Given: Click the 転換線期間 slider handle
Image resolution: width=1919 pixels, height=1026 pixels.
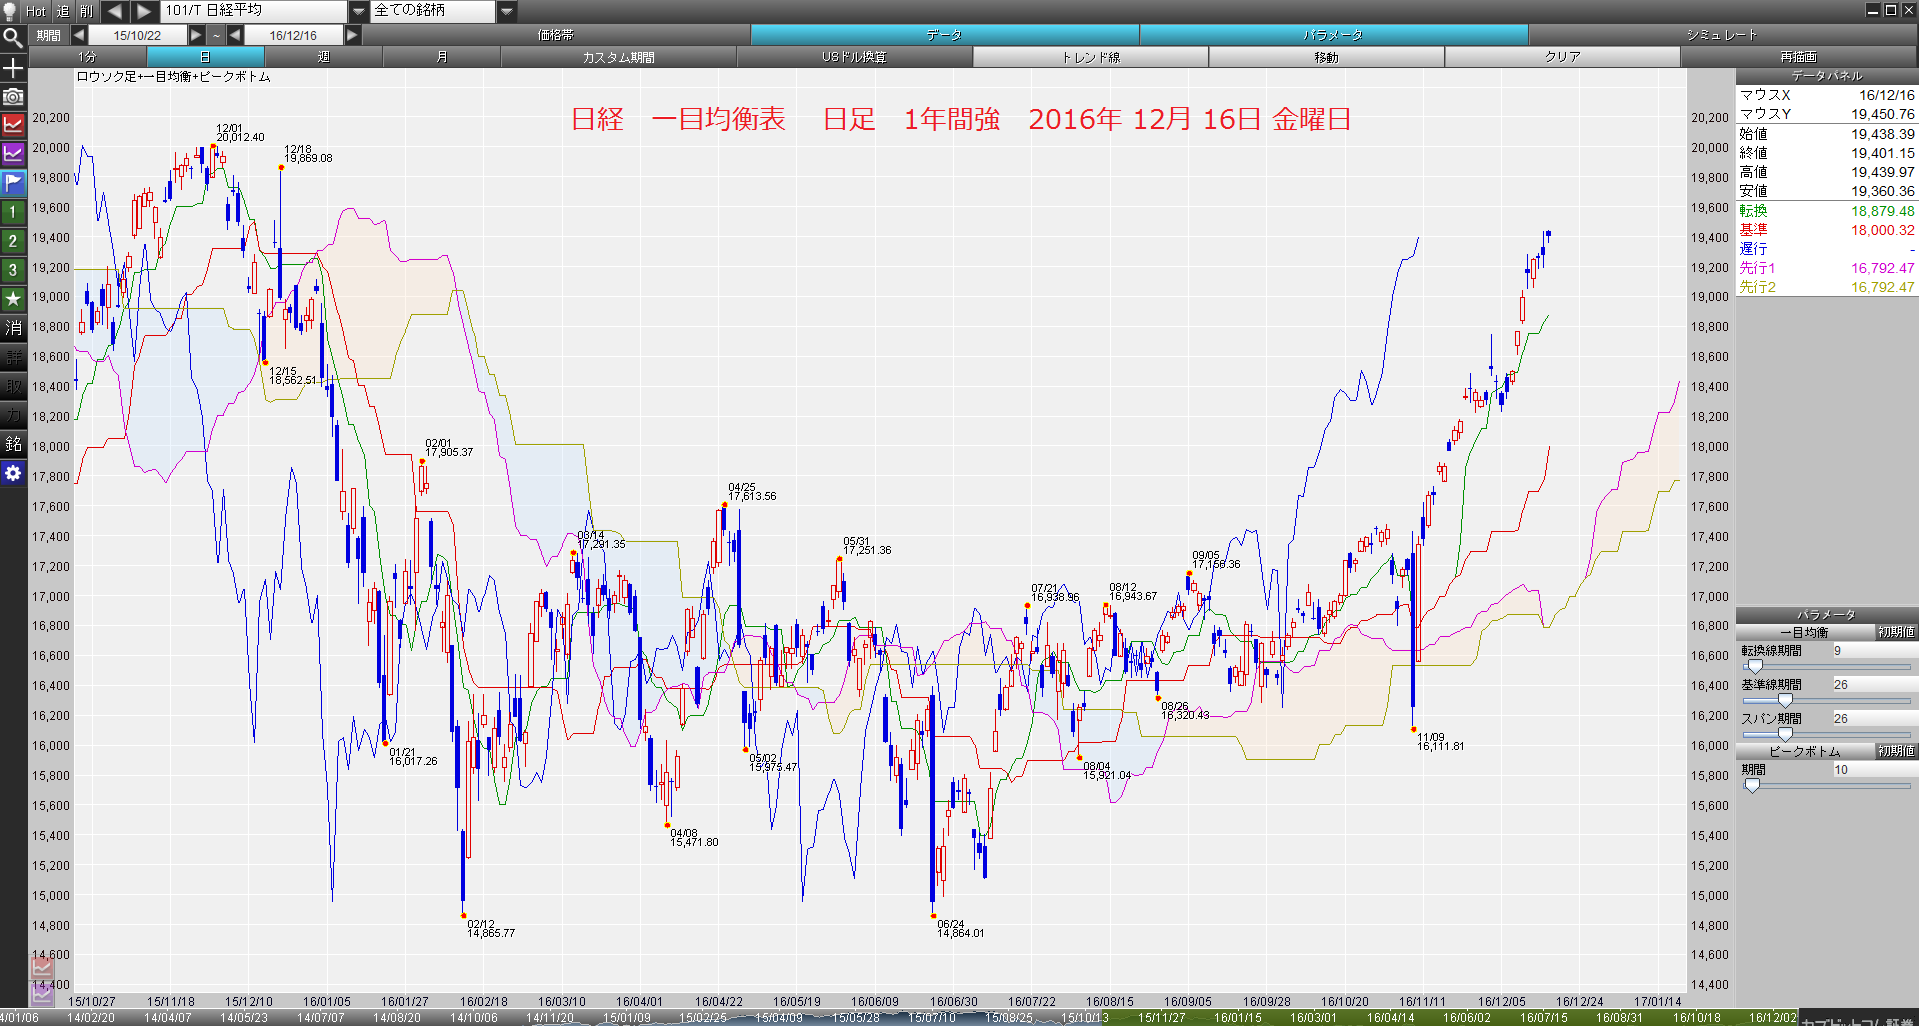Looking at the screenshot, I should click(1754, 666).
